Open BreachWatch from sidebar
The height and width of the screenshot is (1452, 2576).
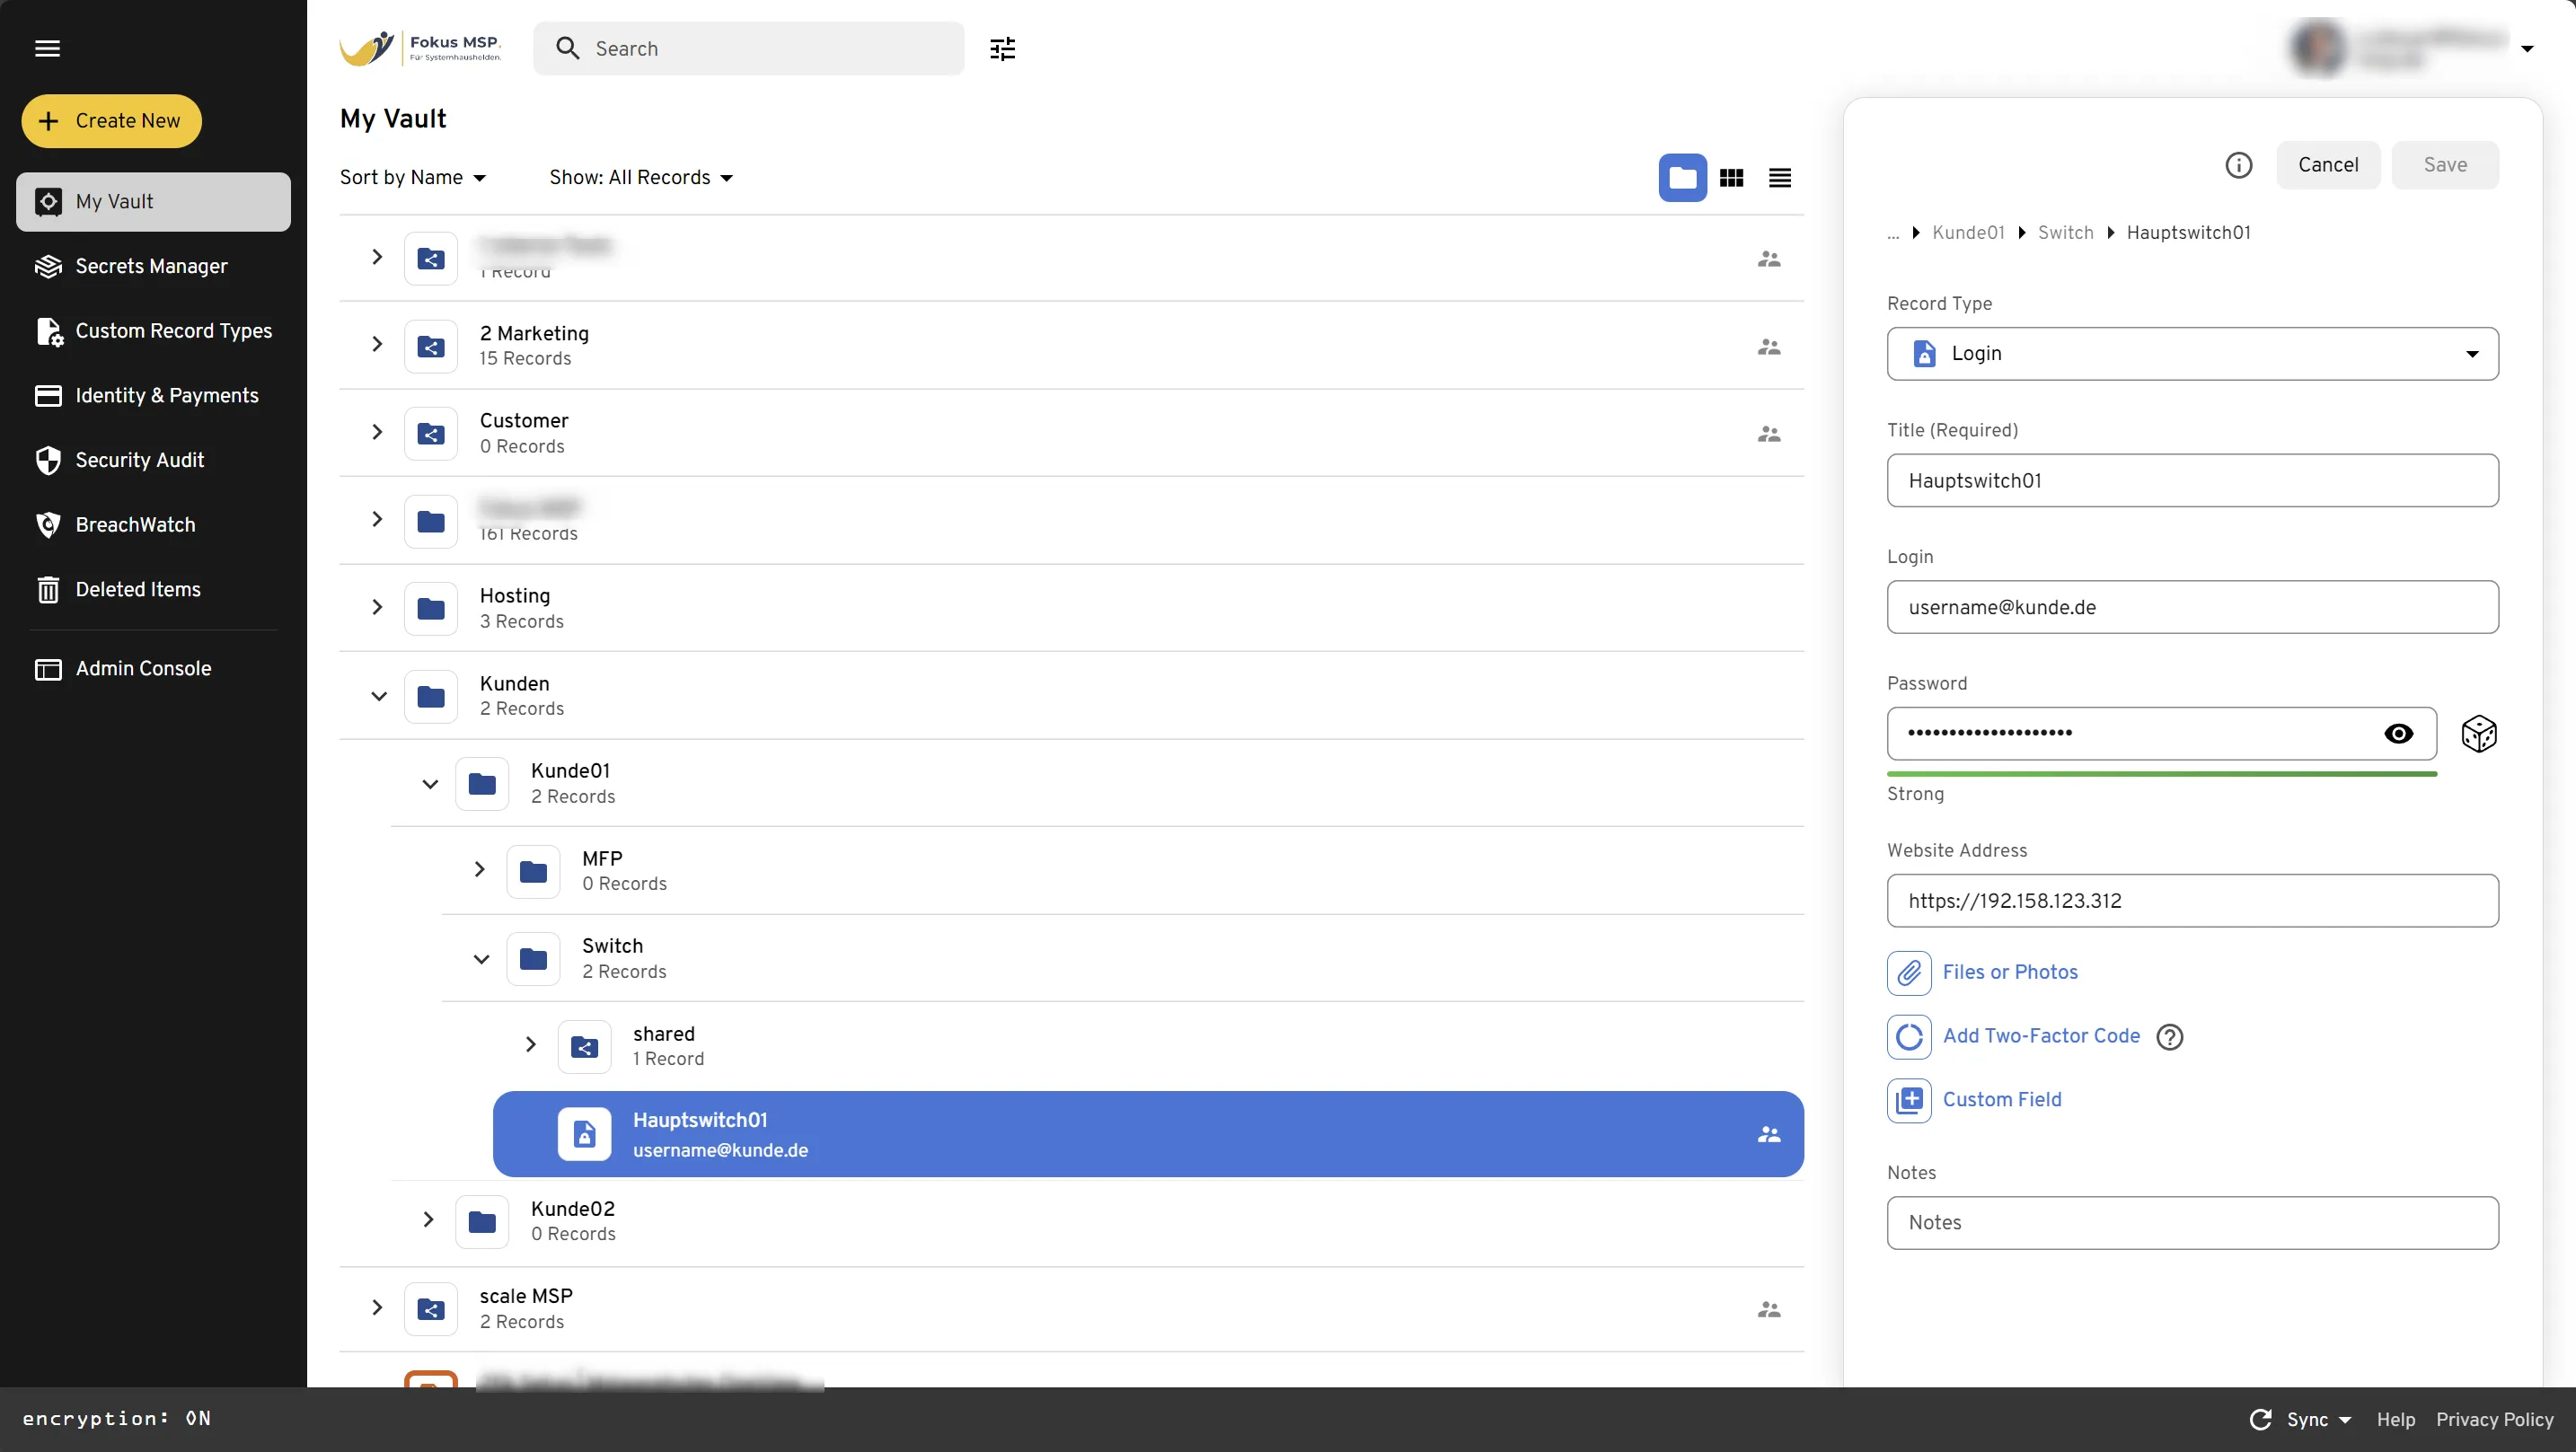click(x=153, y=525)
